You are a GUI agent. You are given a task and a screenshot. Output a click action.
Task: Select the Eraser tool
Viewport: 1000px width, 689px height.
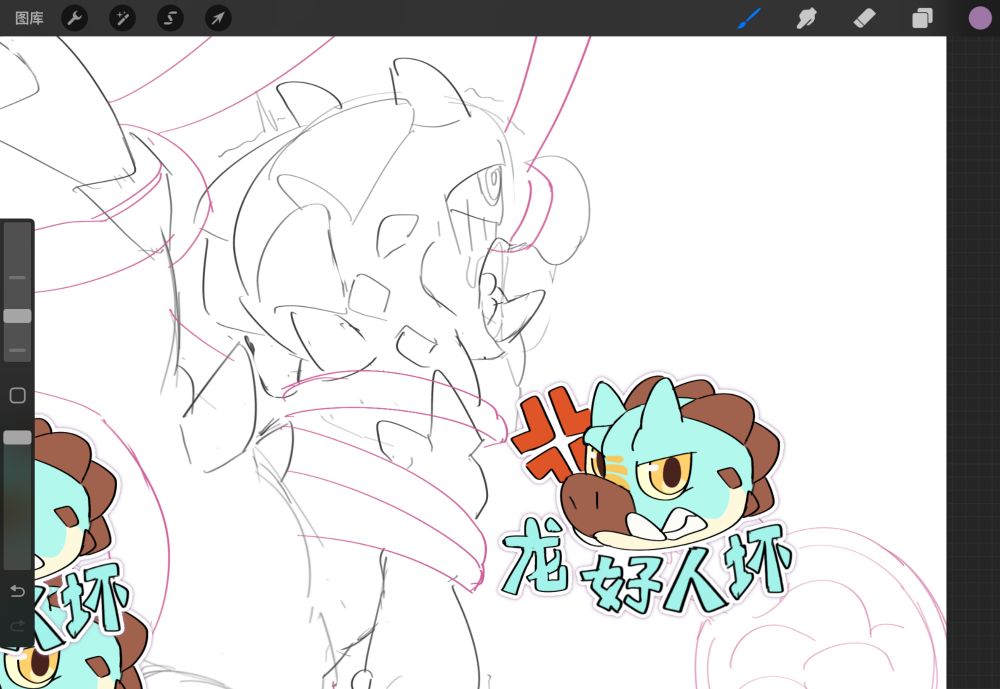point(864,19)
